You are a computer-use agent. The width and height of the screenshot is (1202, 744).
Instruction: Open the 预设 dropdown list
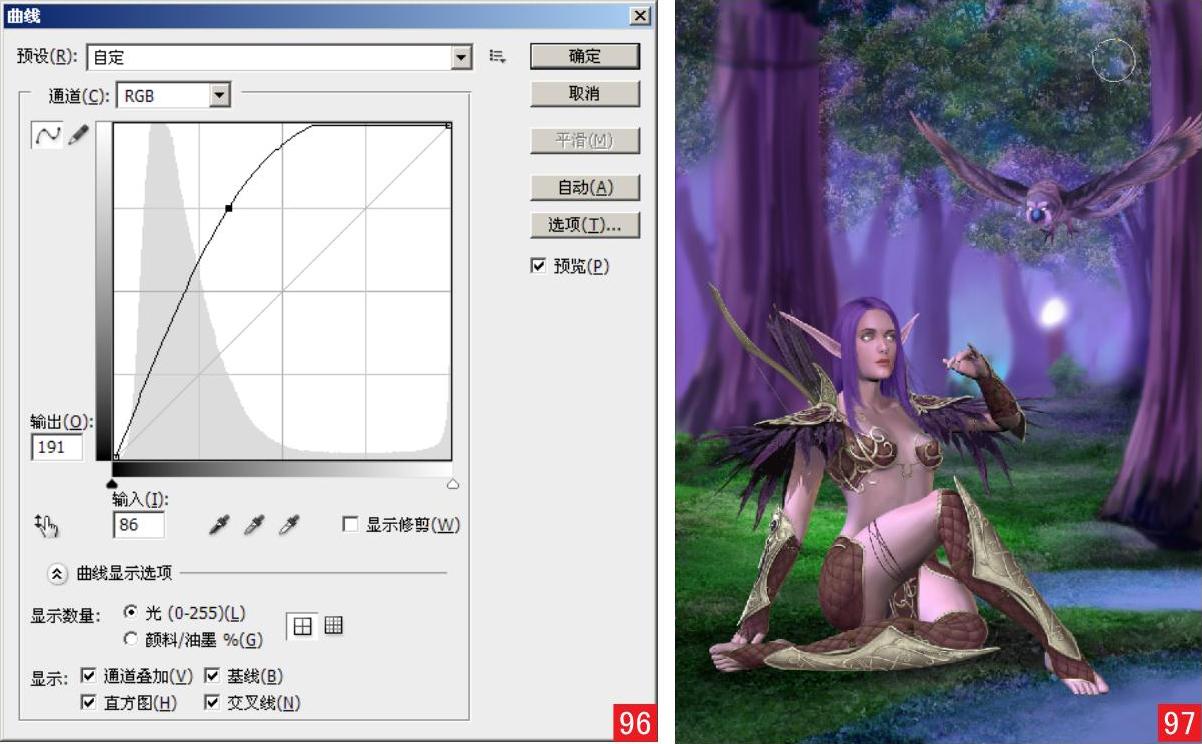[460, 58]
